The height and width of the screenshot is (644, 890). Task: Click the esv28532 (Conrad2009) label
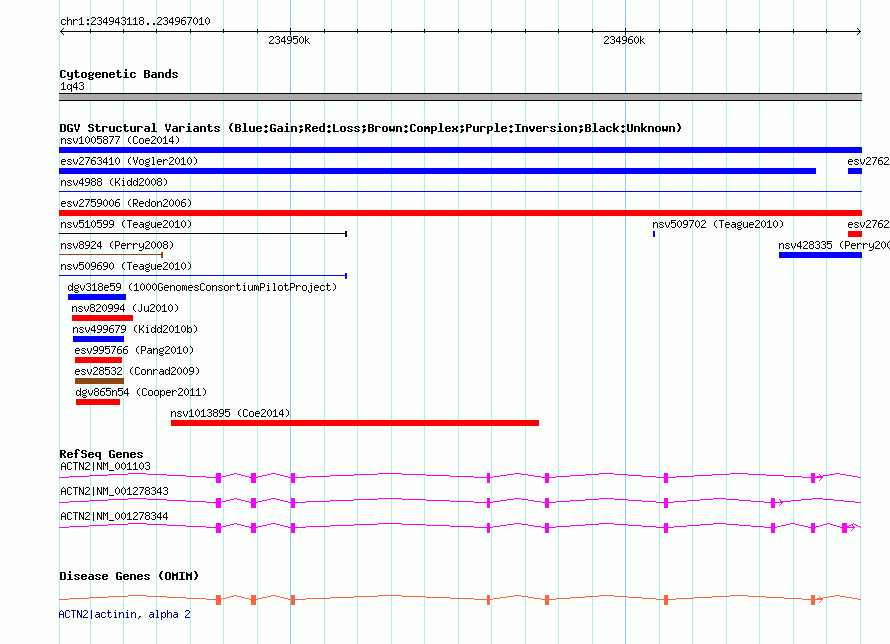point(137,371)
